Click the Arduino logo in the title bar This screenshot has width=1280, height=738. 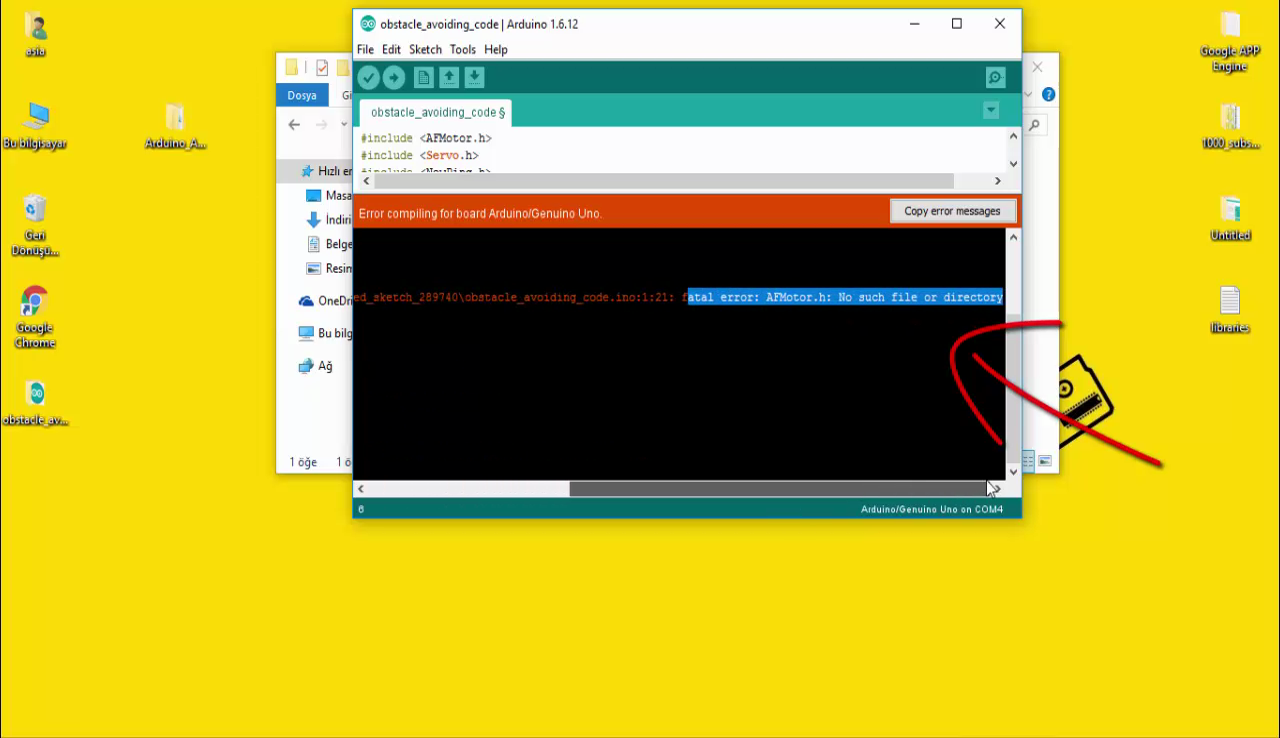(x=368, y=24)
